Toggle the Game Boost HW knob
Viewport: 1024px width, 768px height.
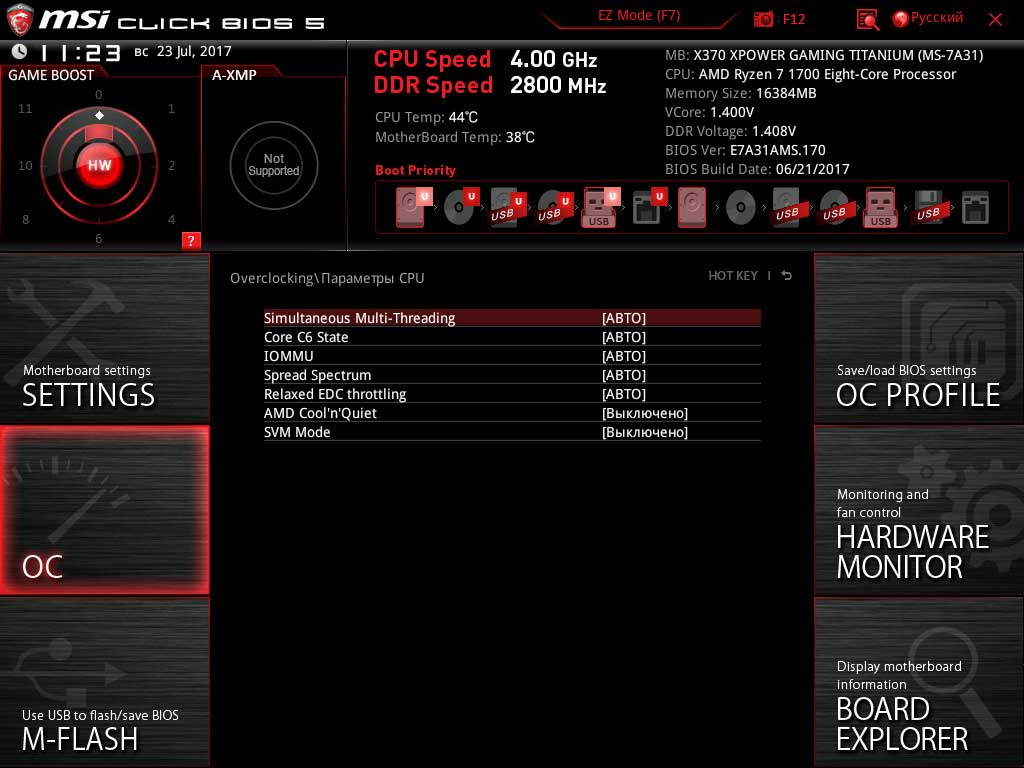(x=100, y=165)
